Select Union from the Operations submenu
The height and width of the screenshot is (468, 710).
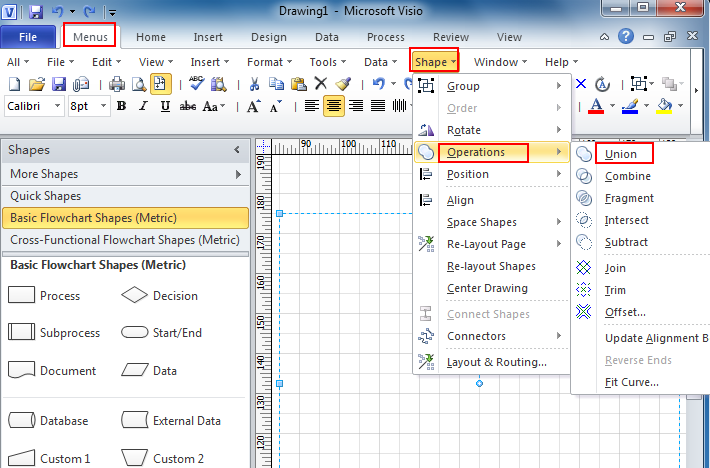[621, 154]
